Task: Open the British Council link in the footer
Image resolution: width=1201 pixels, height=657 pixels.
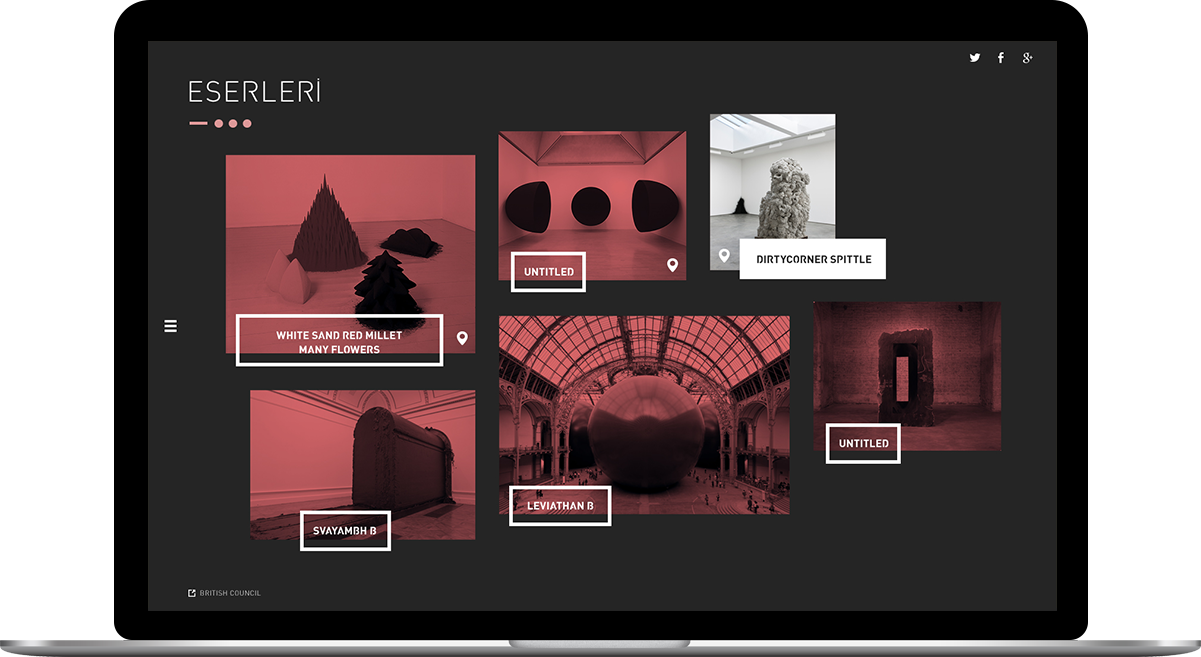Action: pyautogui.click(x=230, y=592)
